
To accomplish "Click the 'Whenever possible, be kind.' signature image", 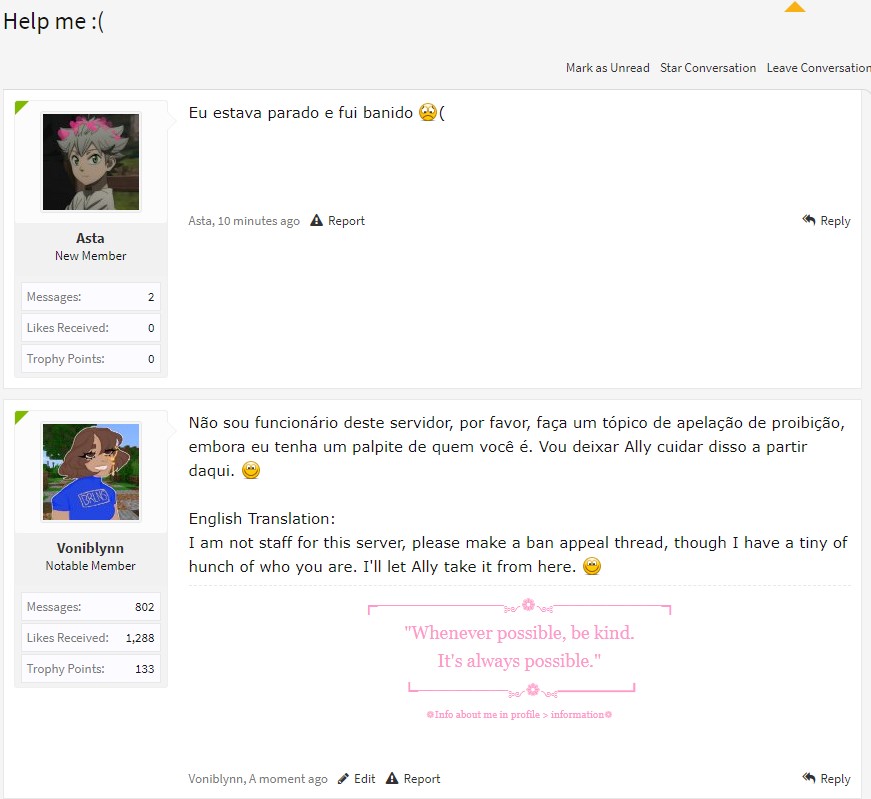I will coord(519,647).
